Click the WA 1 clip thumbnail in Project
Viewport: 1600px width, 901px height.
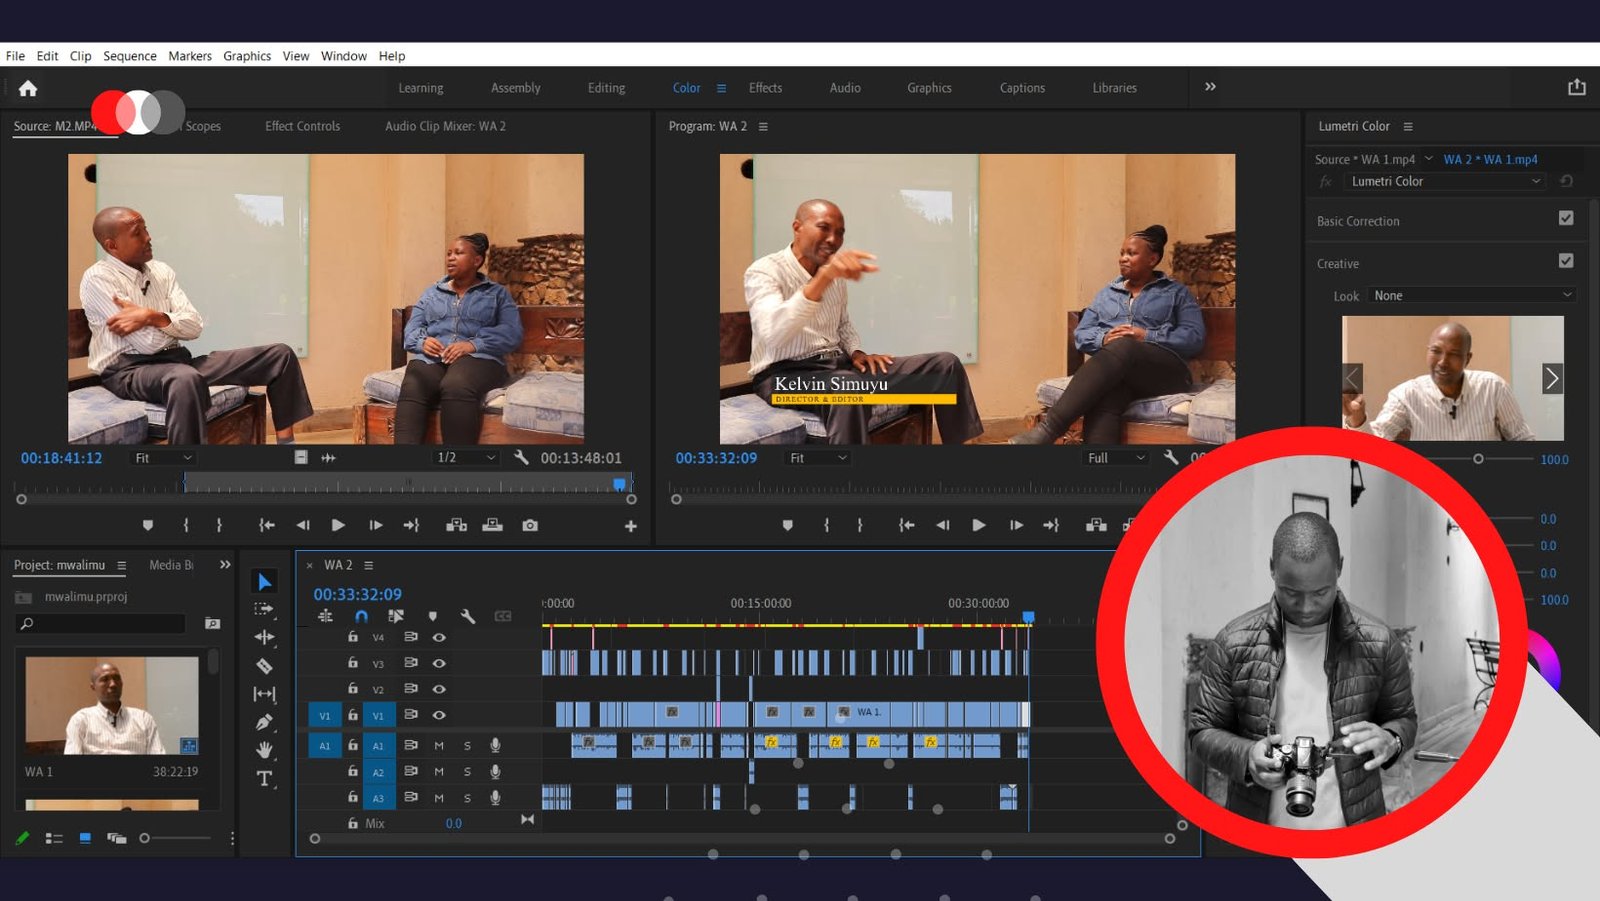[x=112, y=705]
